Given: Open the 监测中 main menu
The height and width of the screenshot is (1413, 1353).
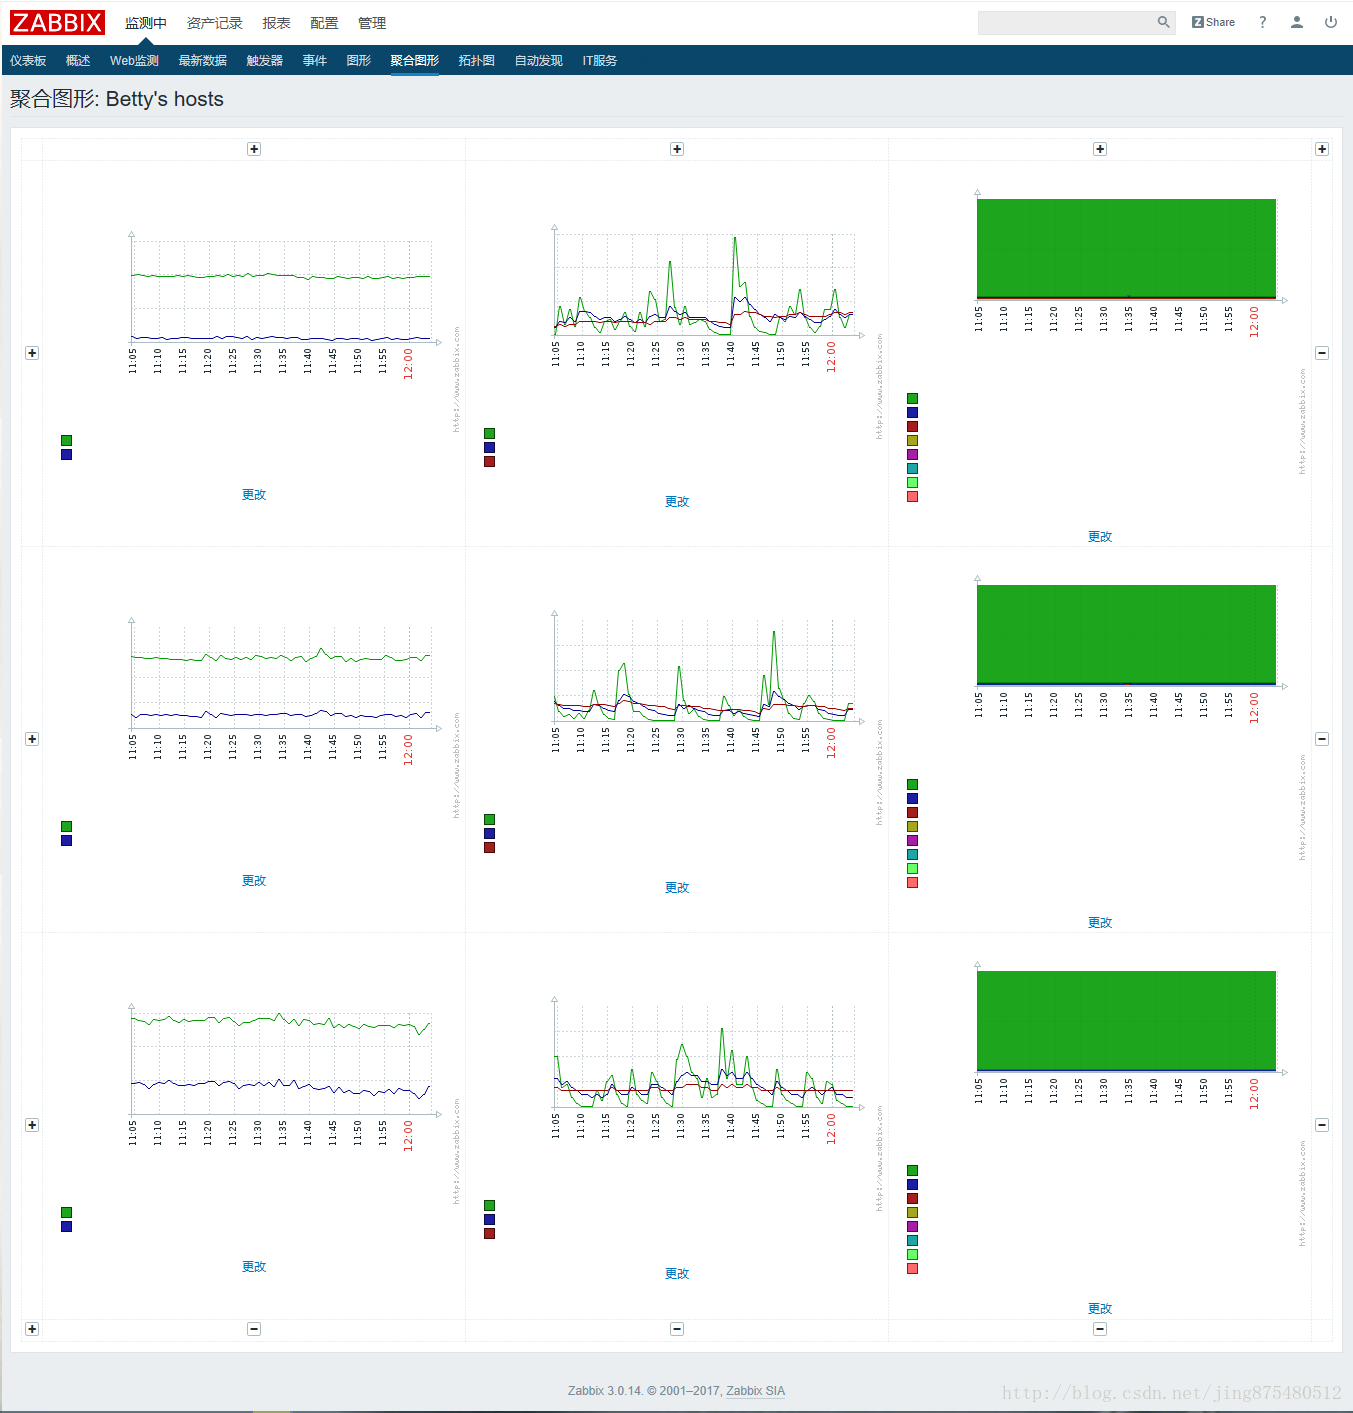Looking at the screenshot, I should click(x=146, y=23).
